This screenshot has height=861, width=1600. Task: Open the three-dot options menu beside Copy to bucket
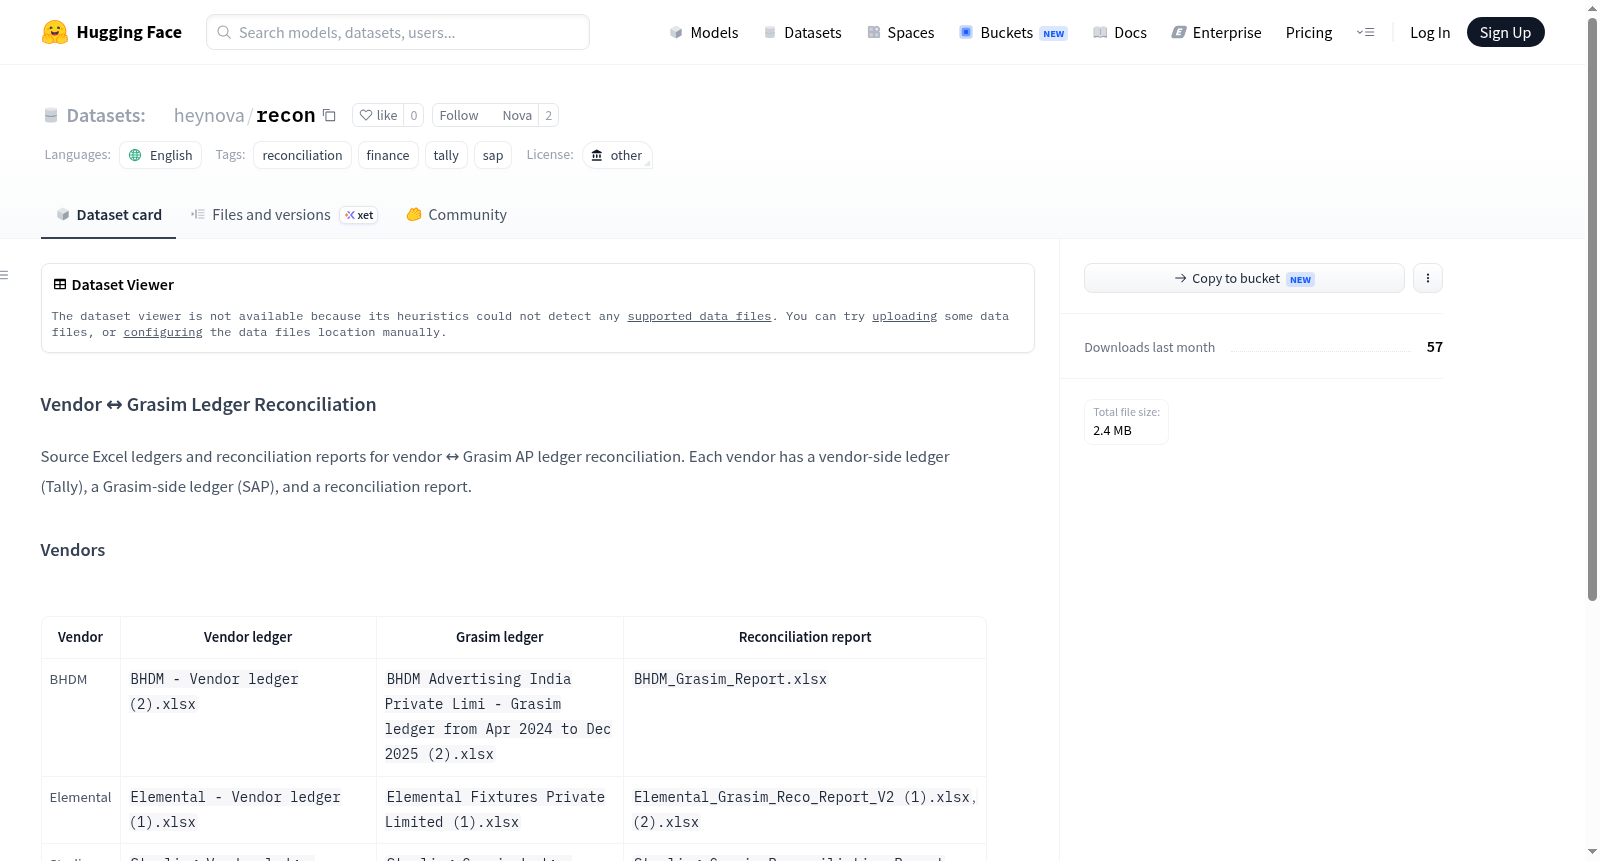(x=1428, y=278)
